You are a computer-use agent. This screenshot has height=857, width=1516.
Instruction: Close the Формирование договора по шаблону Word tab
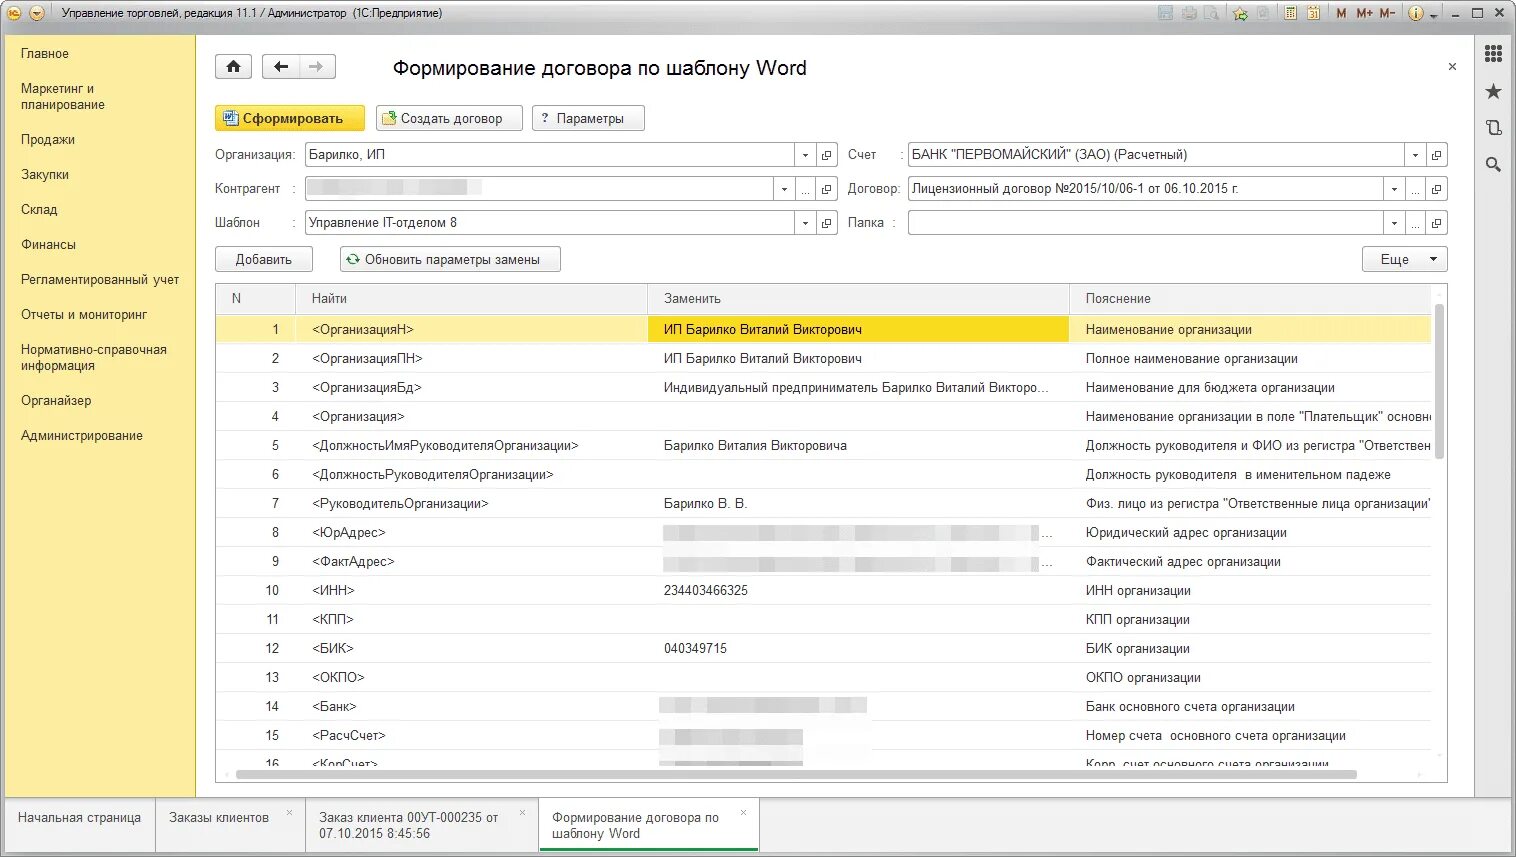tap(743, 812)
